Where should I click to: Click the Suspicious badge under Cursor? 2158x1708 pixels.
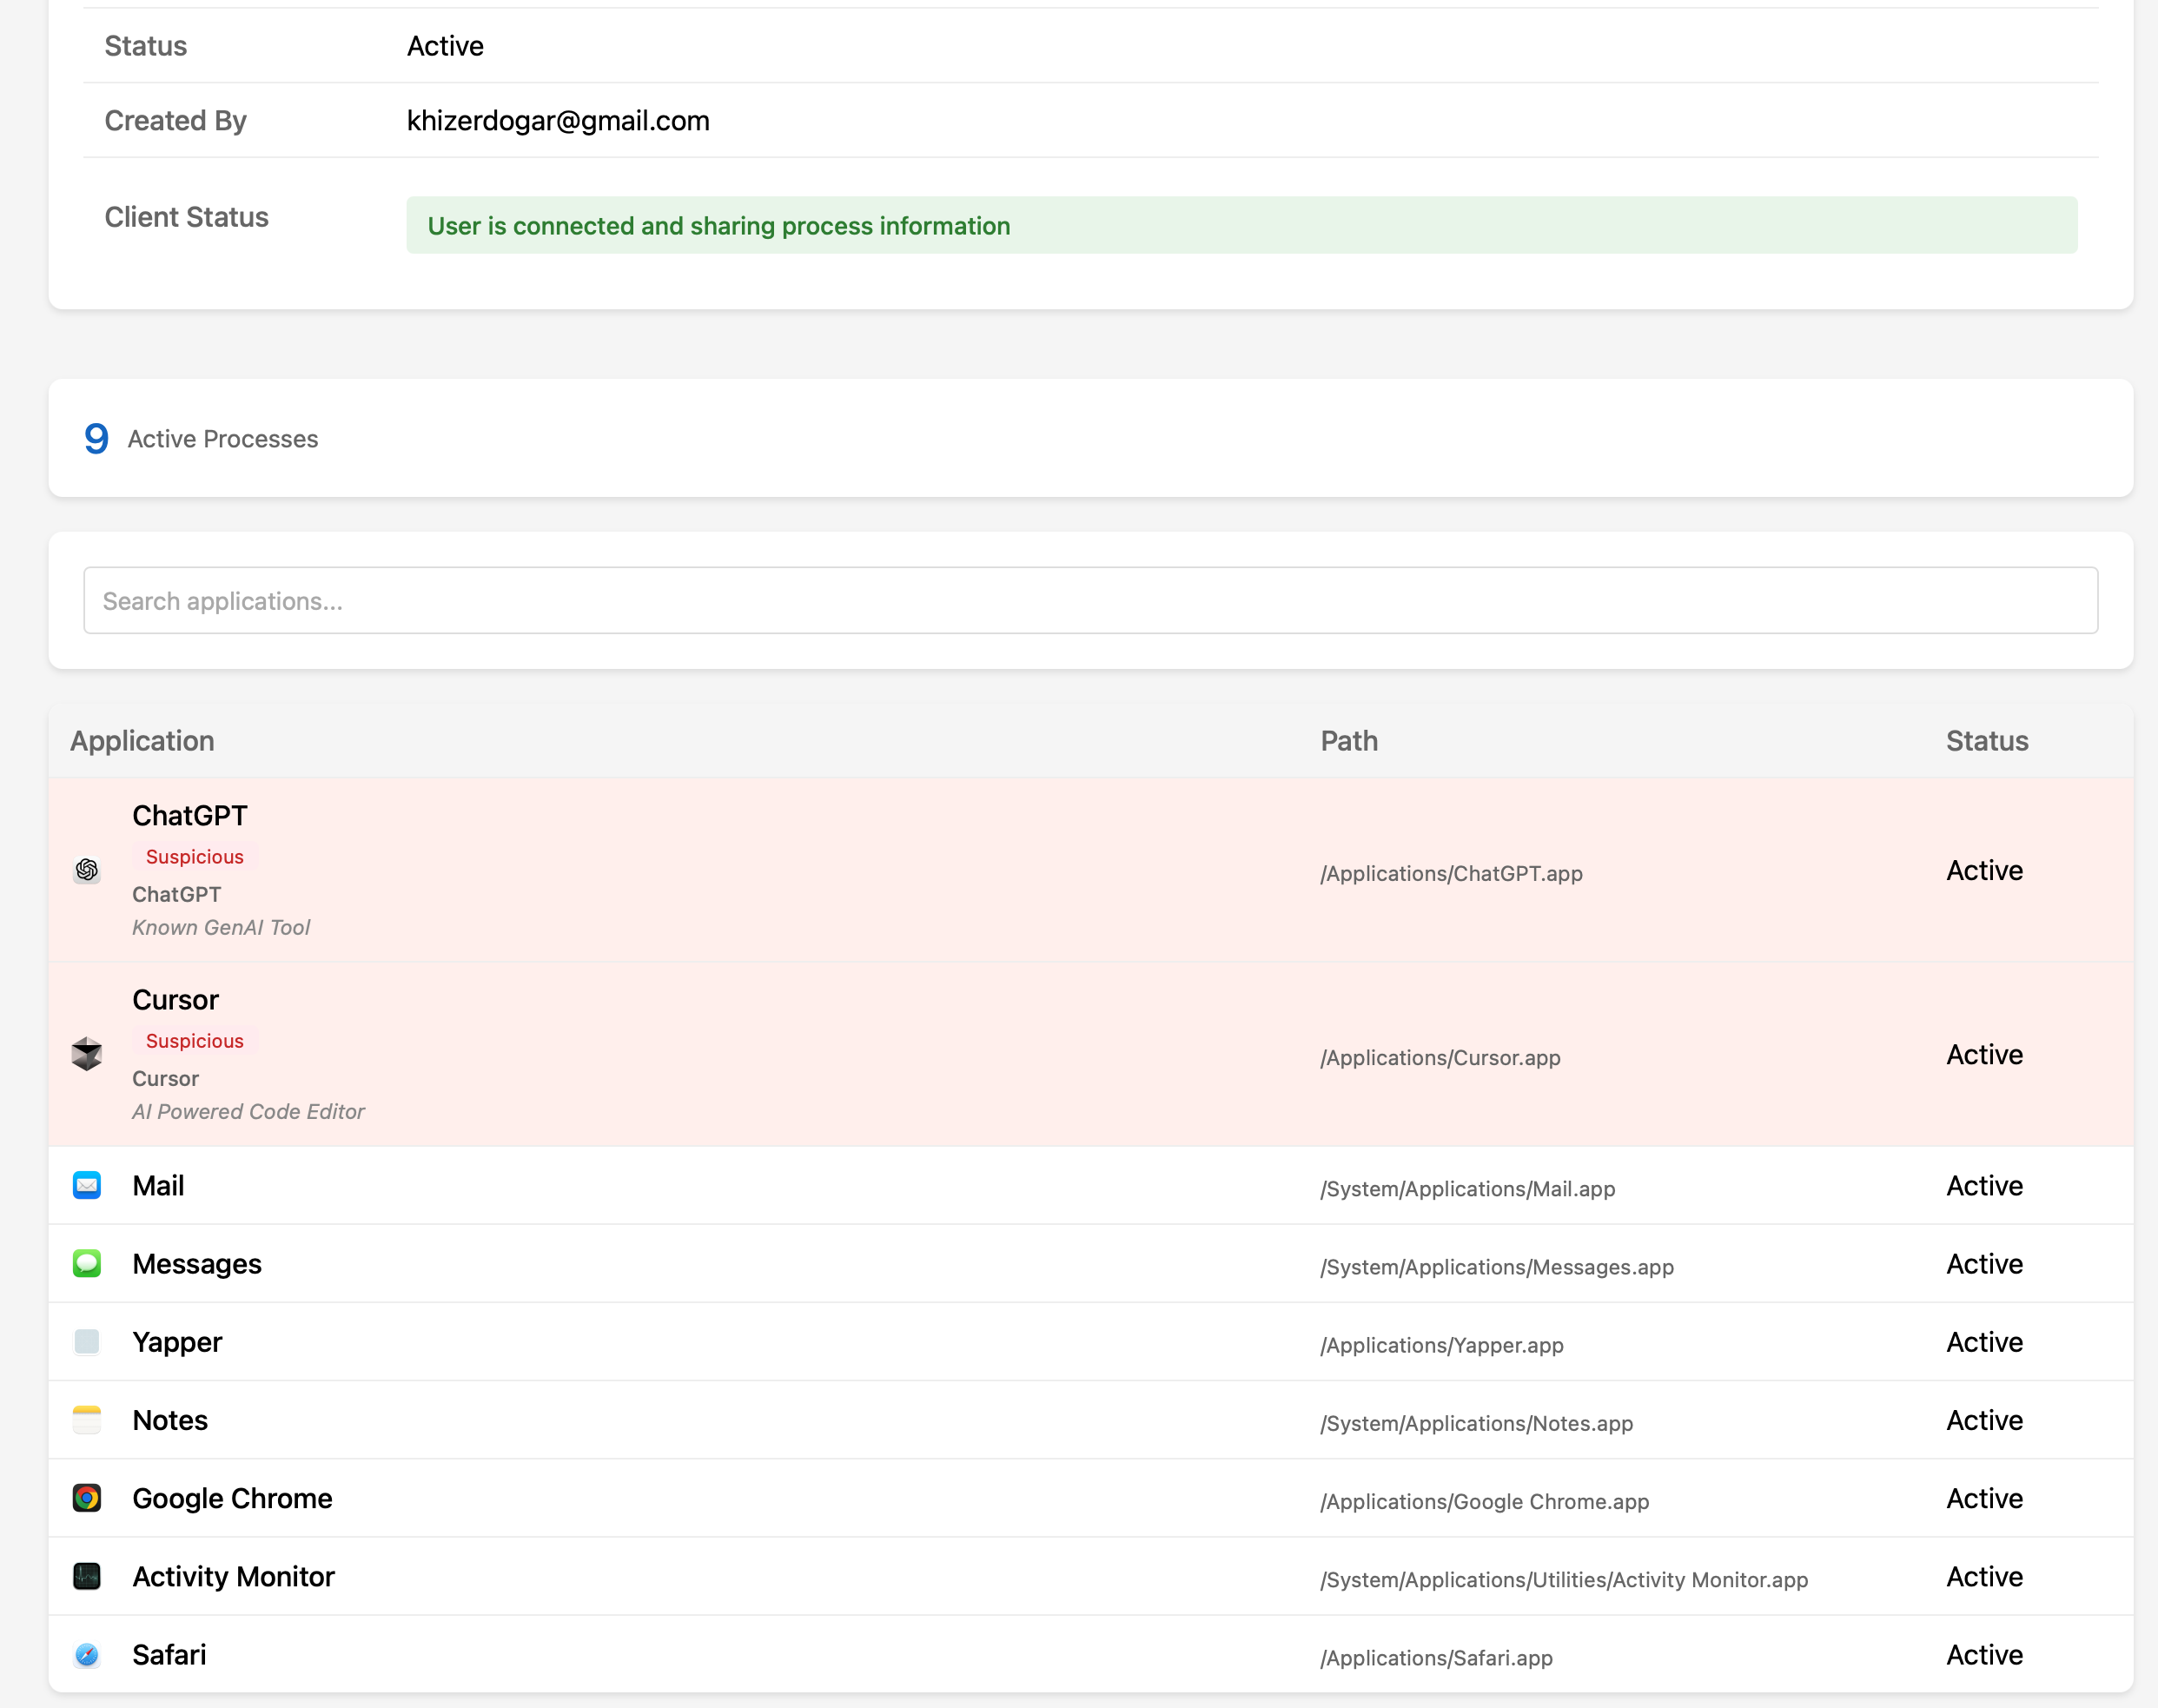click(x=194, y=1041)
